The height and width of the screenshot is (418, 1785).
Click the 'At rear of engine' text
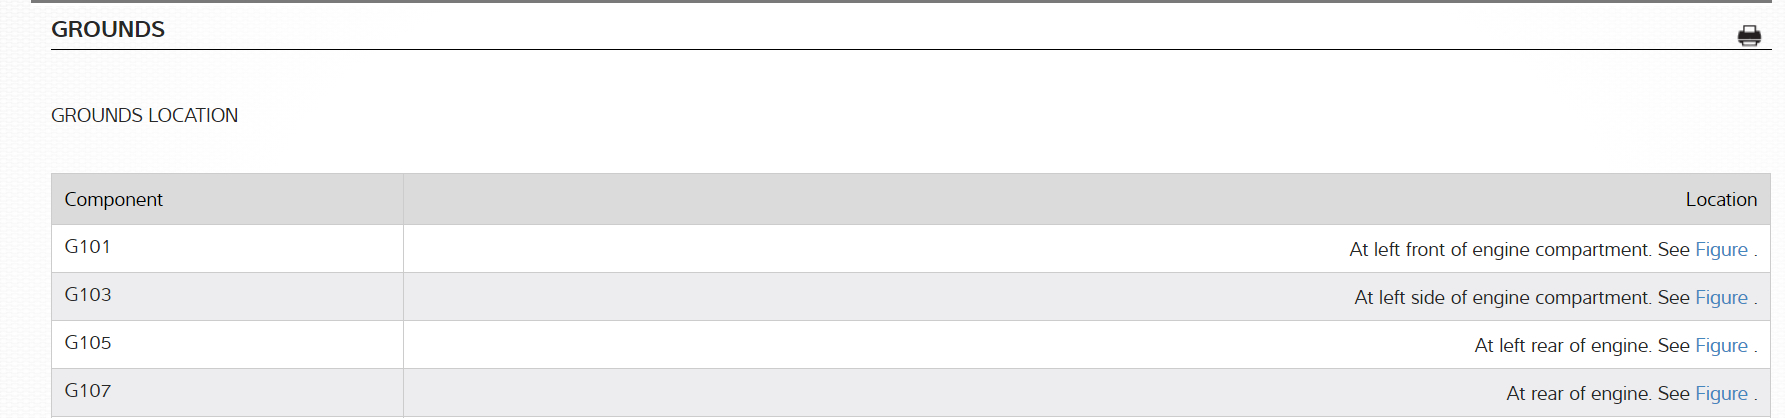1577,394
